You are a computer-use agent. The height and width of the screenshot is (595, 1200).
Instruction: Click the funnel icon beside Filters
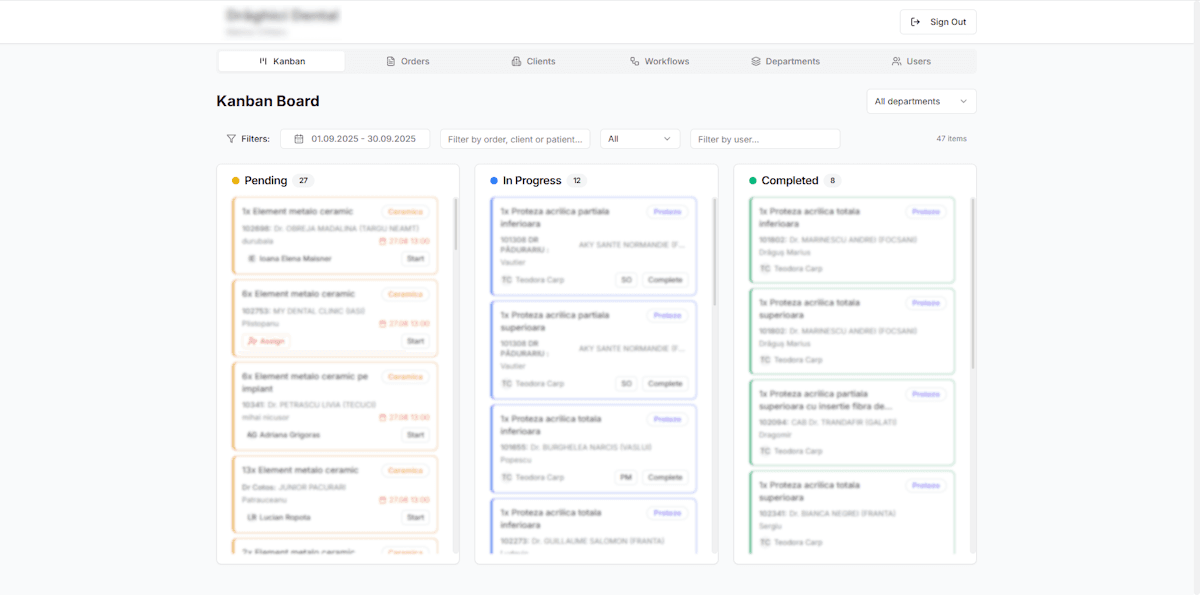pos(231,139)
